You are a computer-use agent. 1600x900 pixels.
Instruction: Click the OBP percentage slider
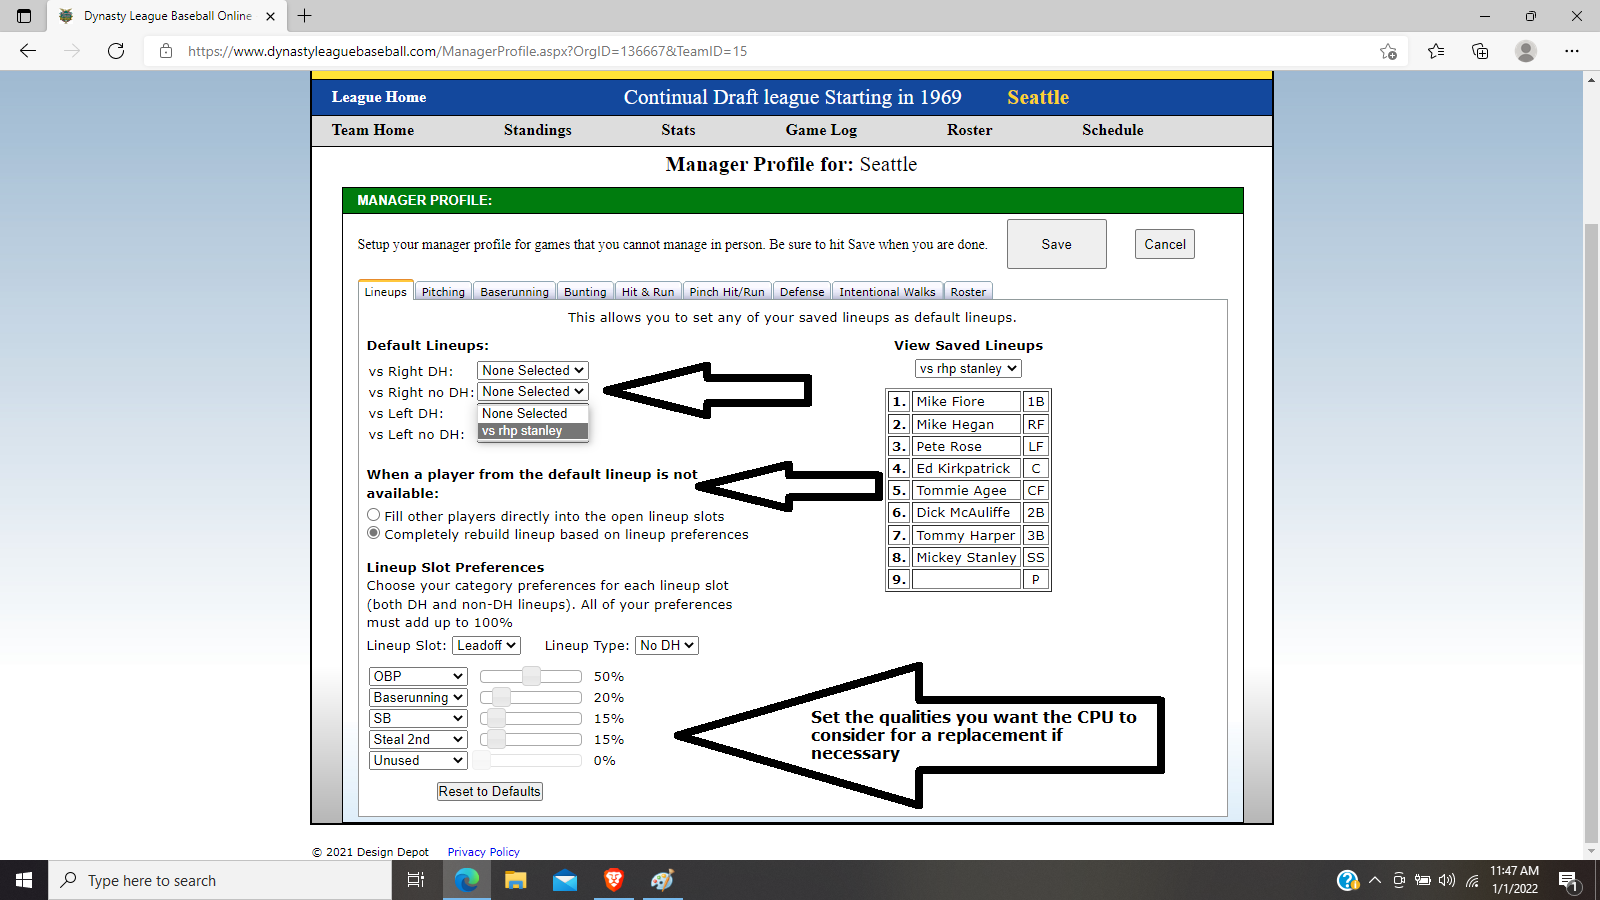point(530,676)
